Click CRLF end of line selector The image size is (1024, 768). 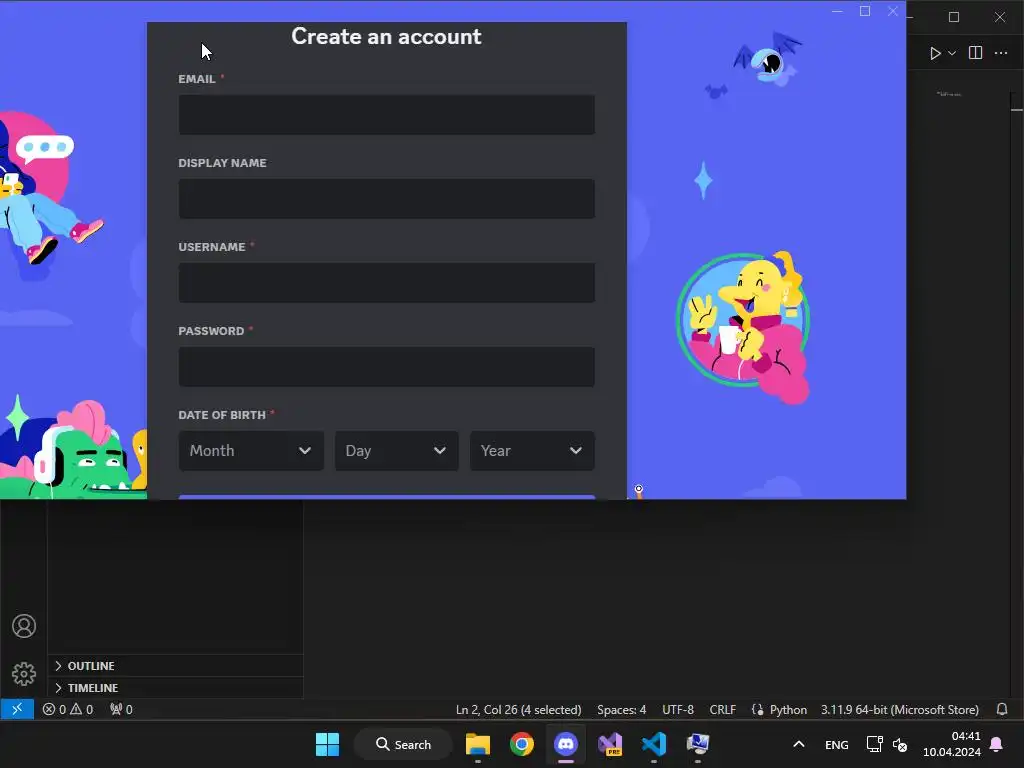[x=722, y=710]
